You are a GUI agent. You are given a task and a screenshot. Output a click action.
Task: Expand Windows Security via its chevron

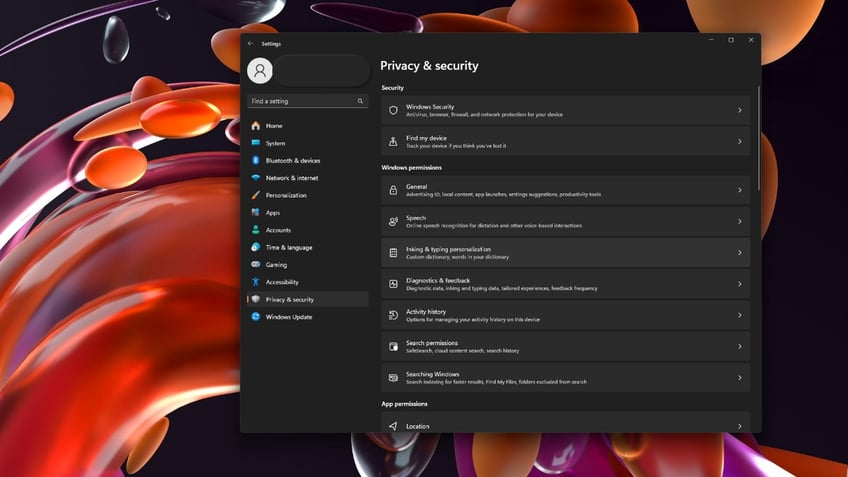point(740,110)
